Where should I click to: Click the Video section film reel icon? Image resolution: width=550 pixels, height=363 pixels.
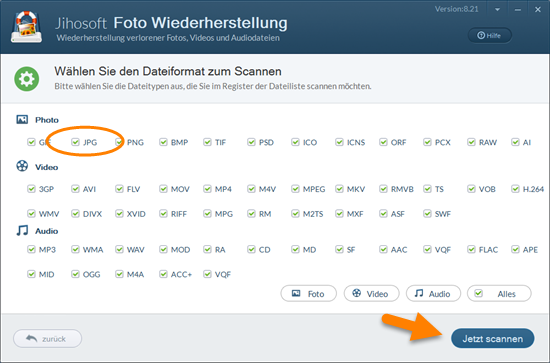click(x=22, y=166)
